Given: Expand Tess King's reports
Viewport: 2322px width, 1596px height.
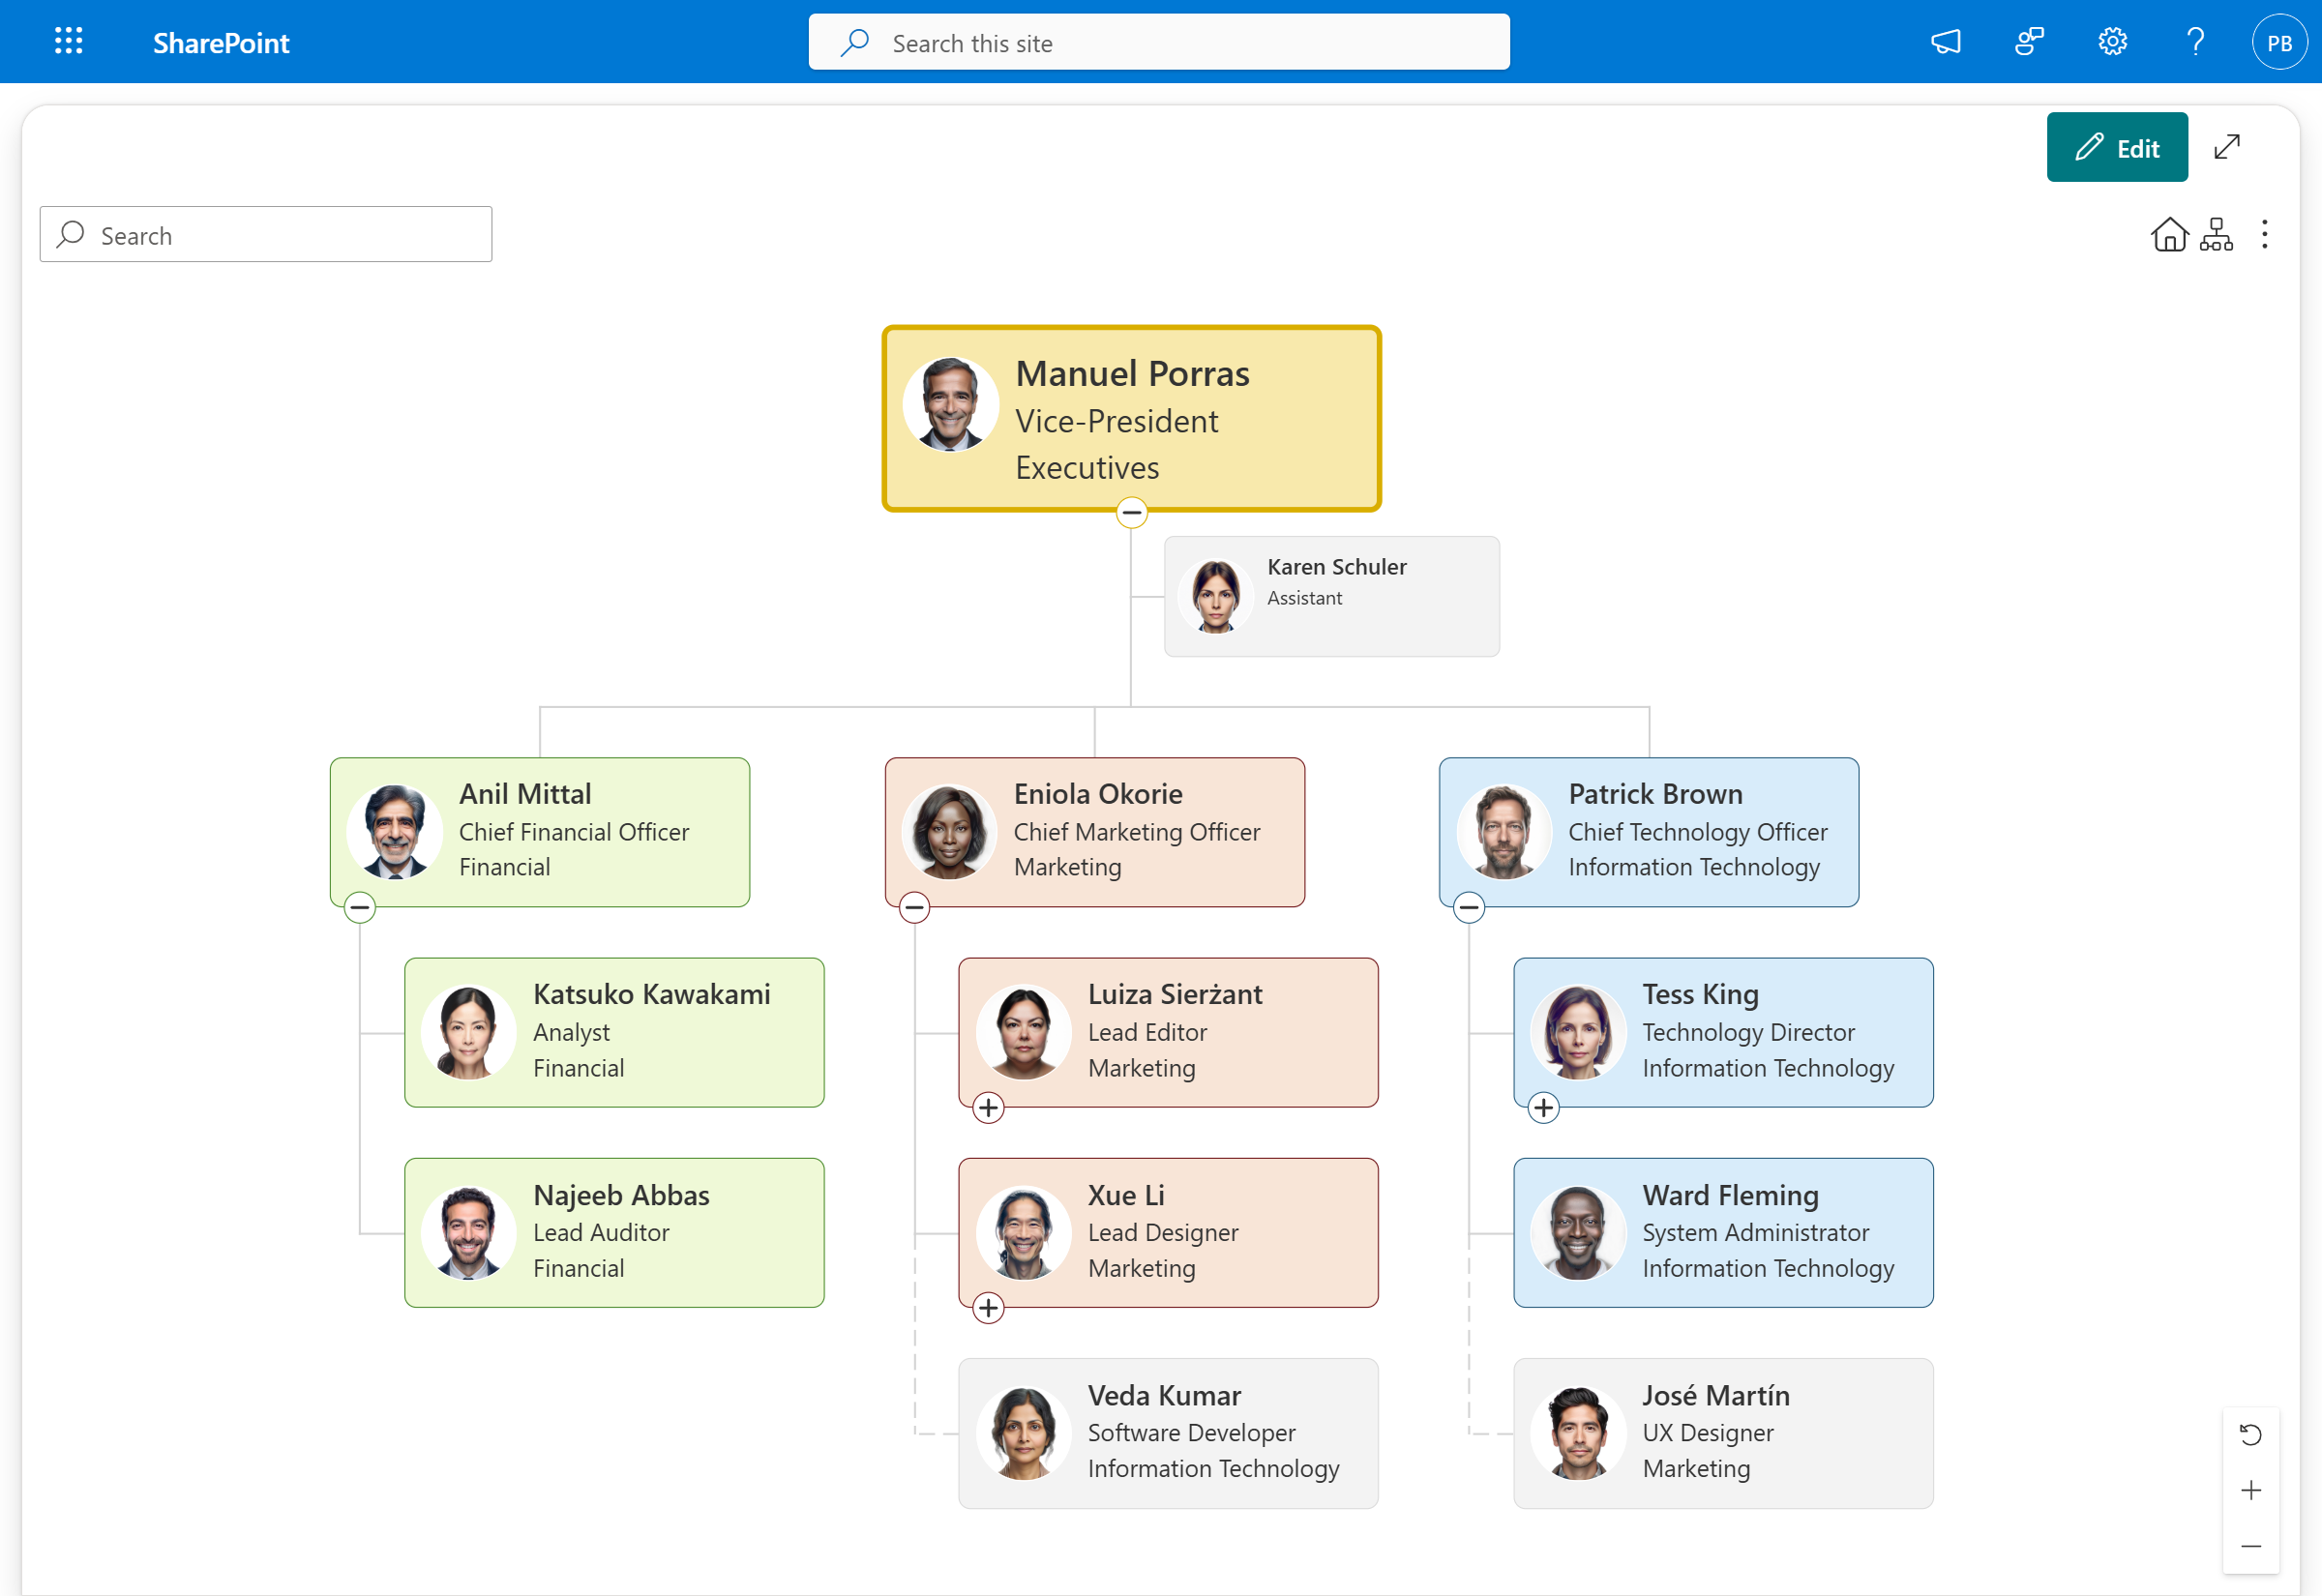Looking at the screenshot, I should (1544, 1108).
